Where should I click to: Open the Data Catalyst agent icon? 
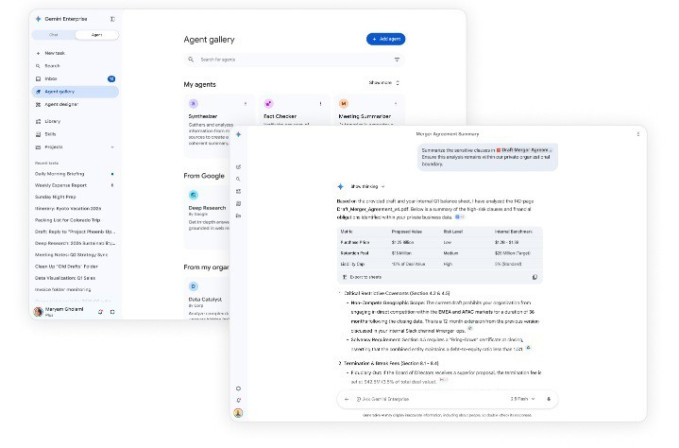tap(194, 286)
